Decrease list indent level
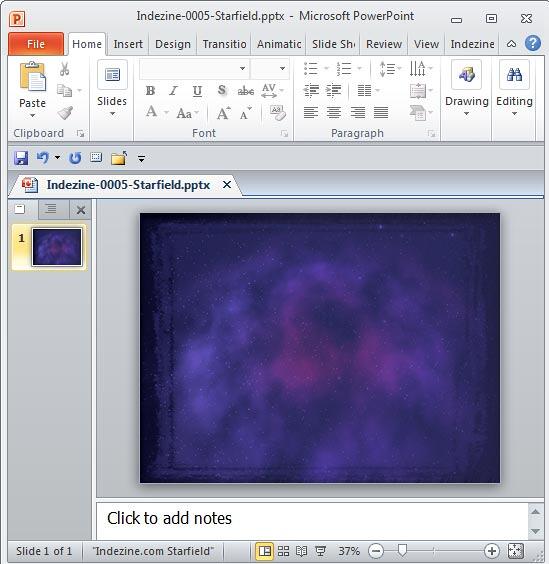This screenshot has width=549, height=564. 311,90
